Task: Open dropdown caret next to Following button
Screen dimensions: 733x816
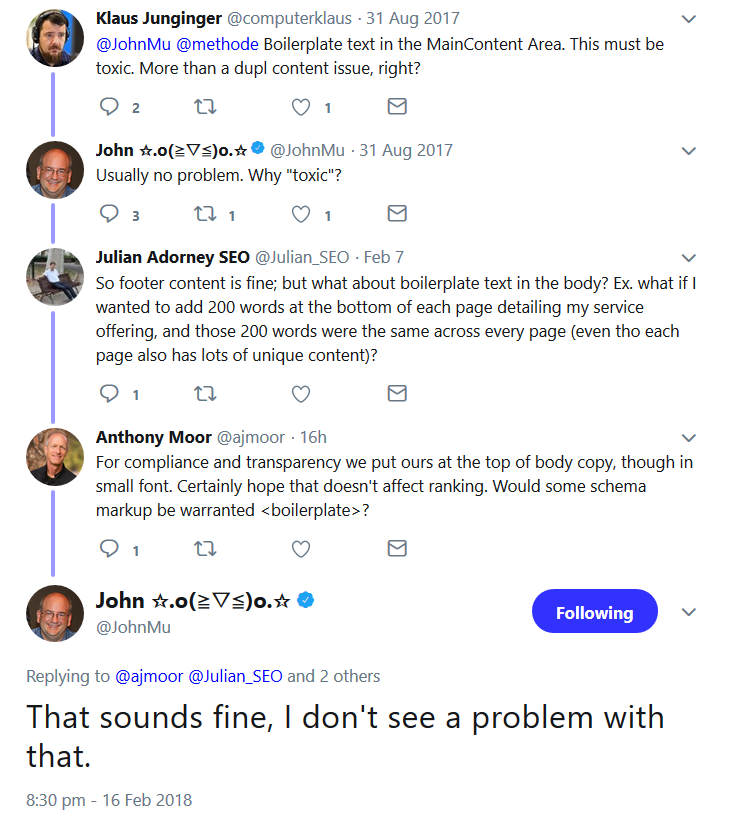Action: point(689,612)
